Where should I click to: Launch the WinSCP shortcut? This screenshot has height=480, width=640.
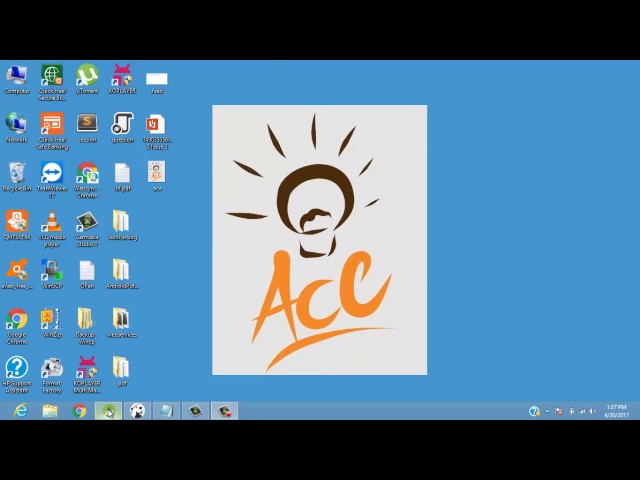coord(52,274)
